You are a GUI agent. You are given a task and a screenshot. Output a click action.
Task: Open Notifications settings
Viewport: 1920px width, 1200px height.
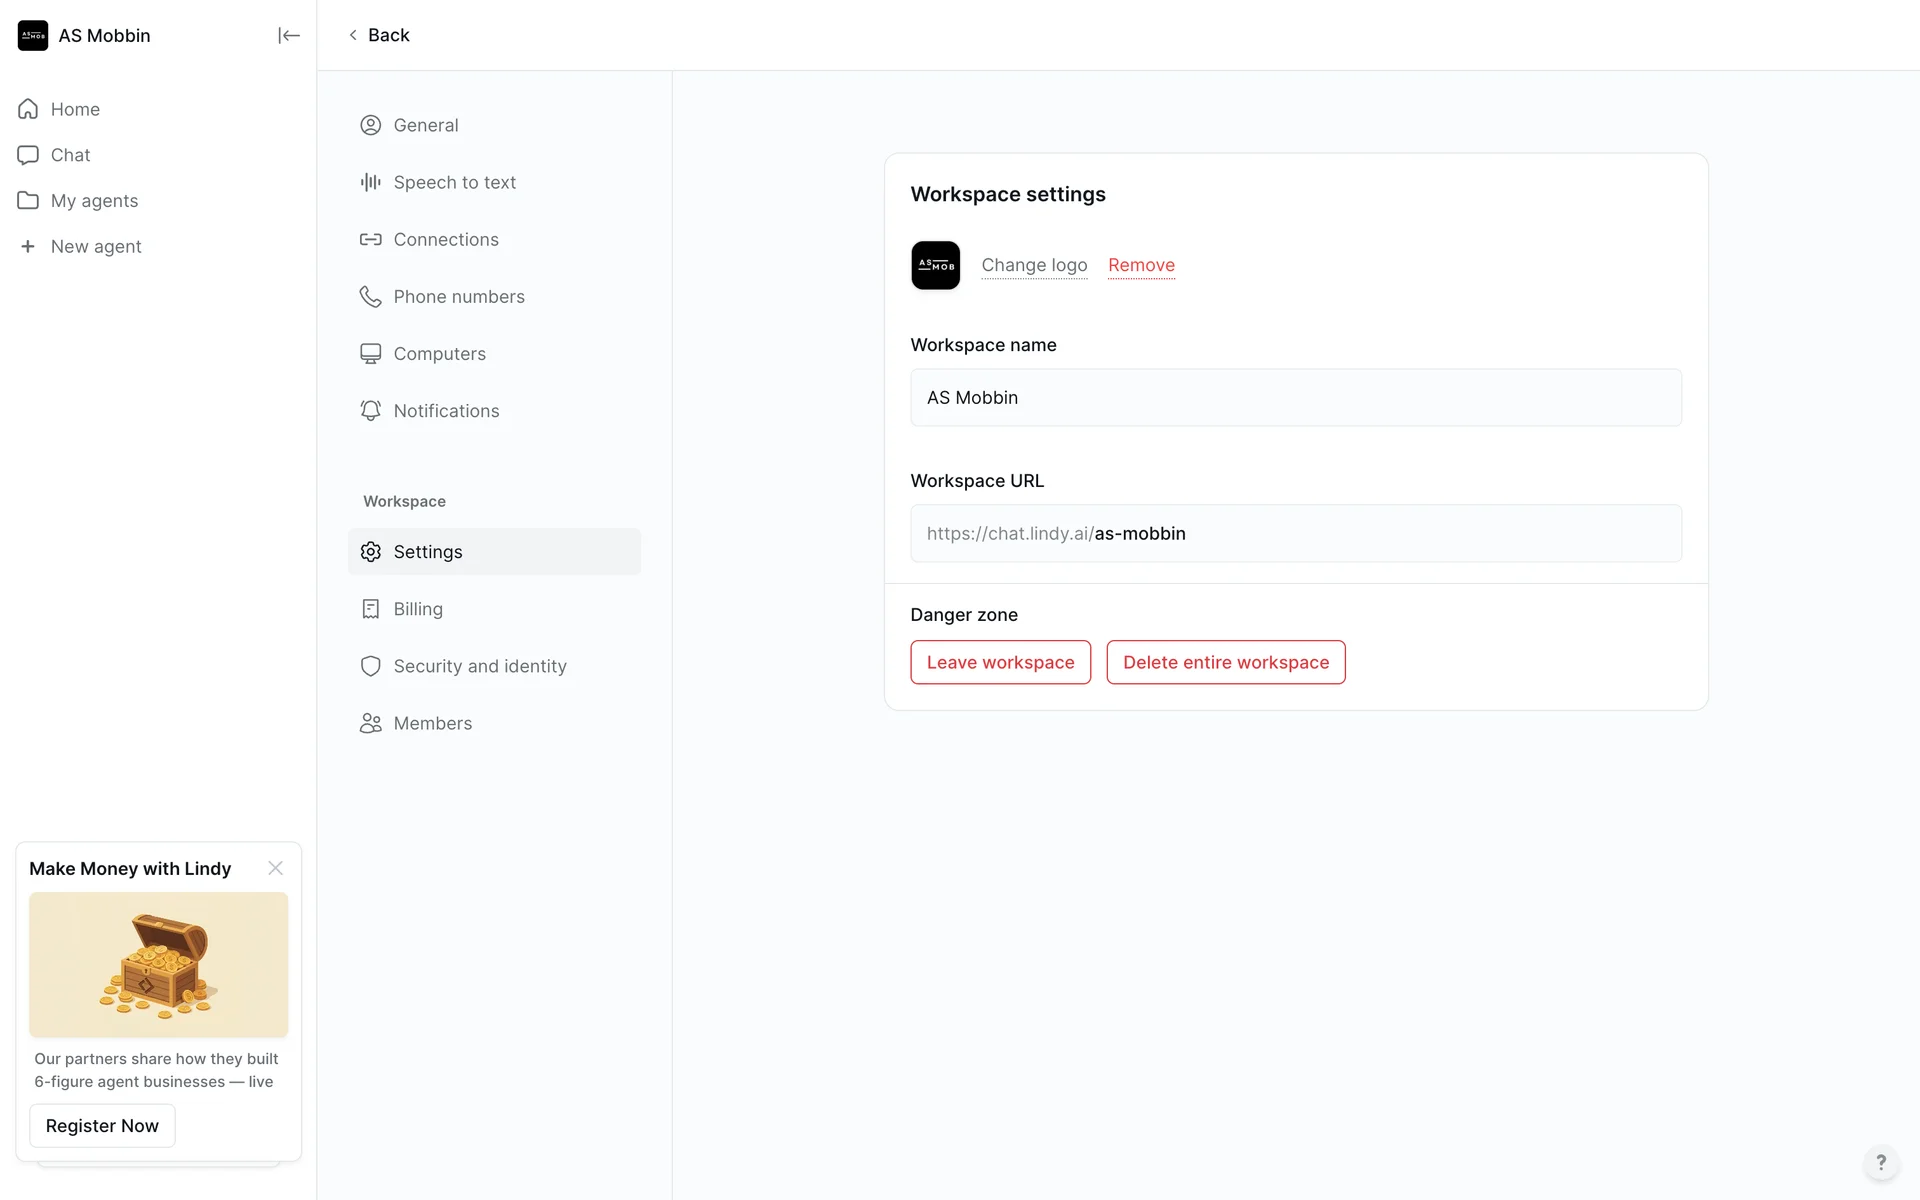[446, 411]
